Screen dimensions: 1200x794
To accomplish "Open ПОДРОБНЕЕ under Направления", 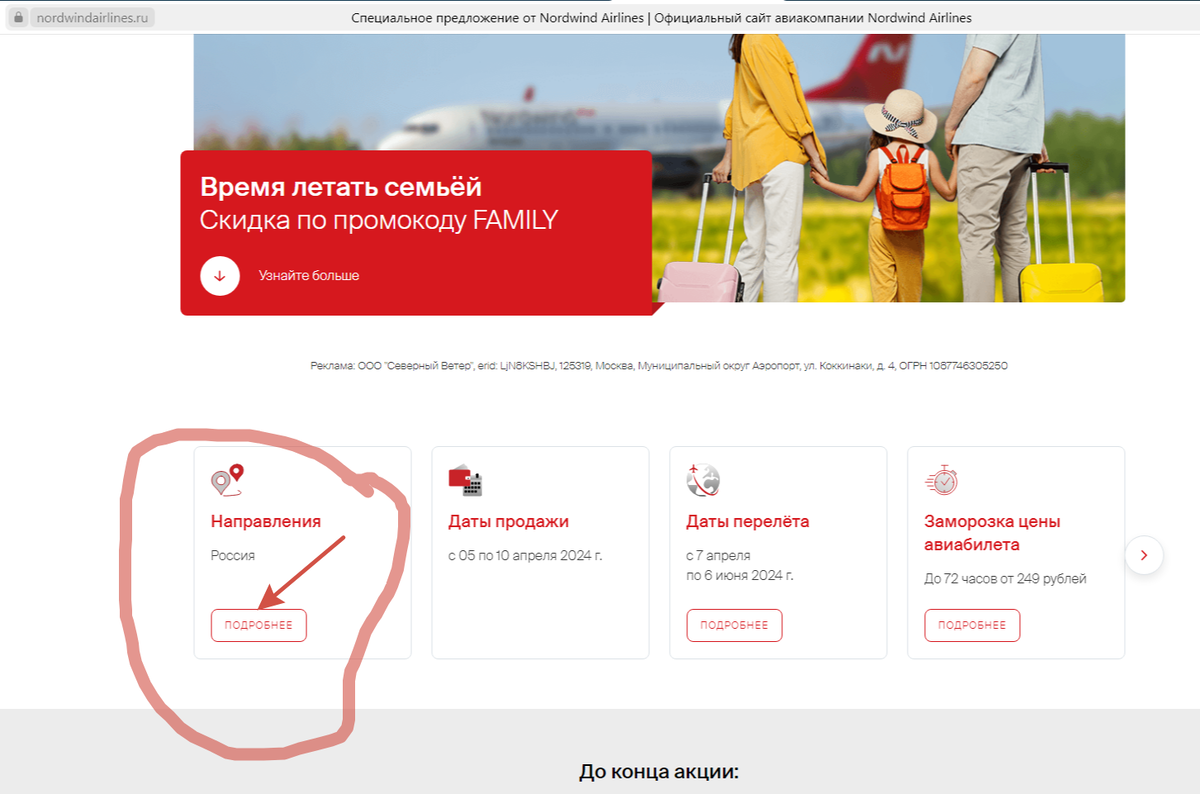I will pos(258,625).
